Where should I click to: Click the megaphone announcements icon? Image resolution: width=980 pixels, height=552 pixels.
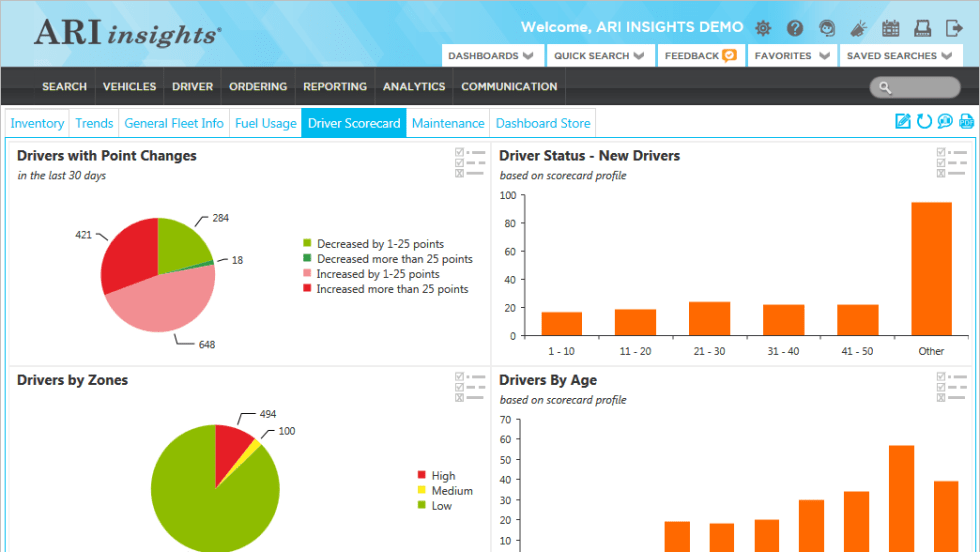pos(859,28)
